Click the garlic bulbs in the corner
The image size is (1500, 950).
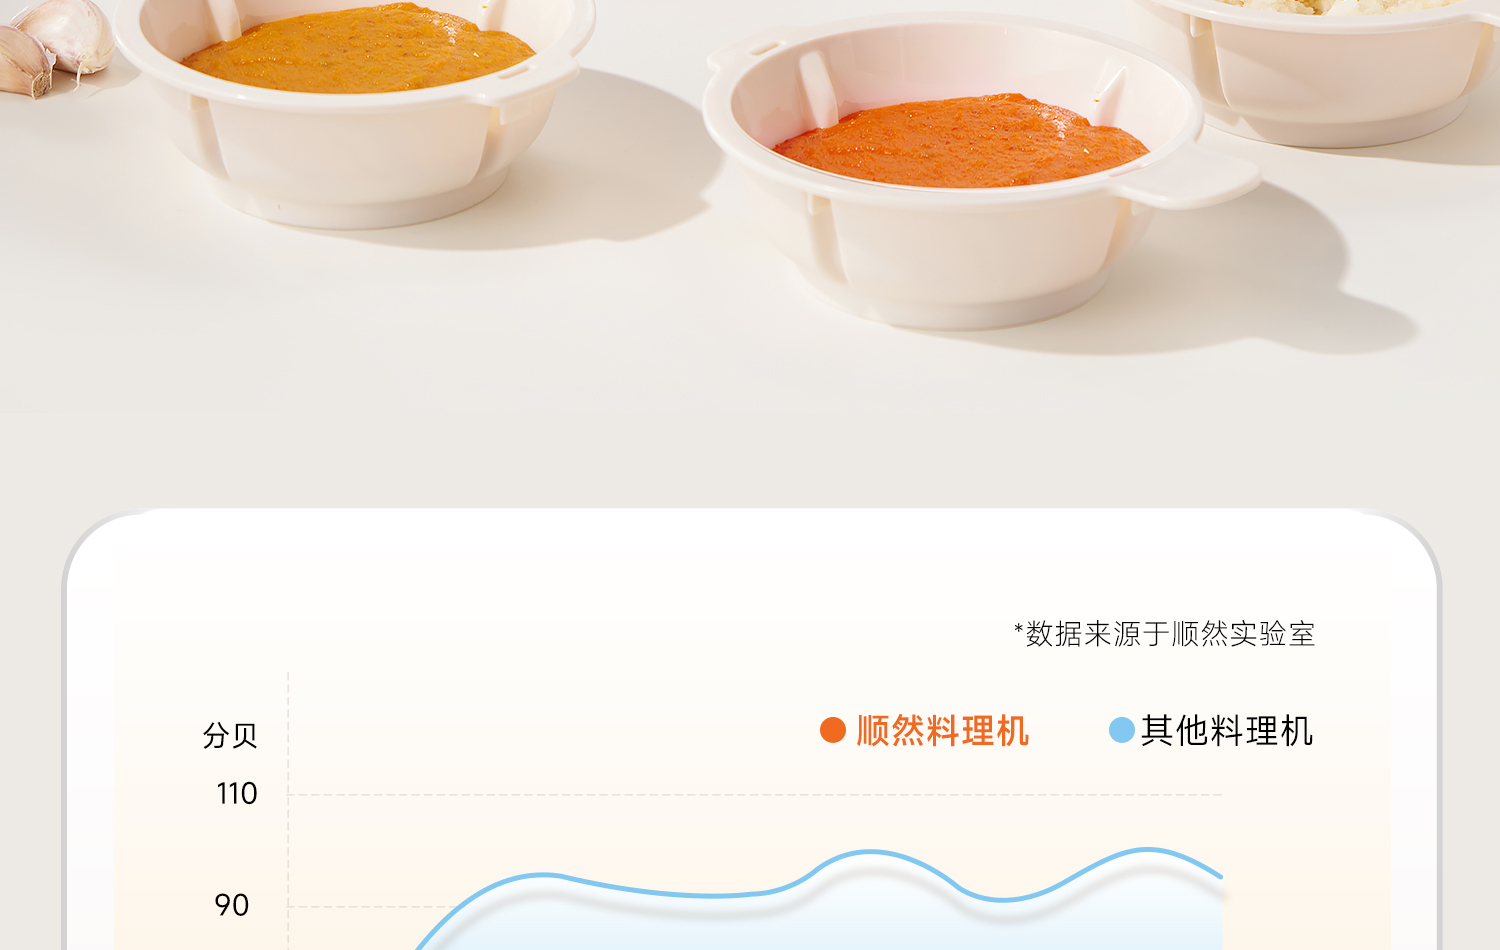(55, 45)
